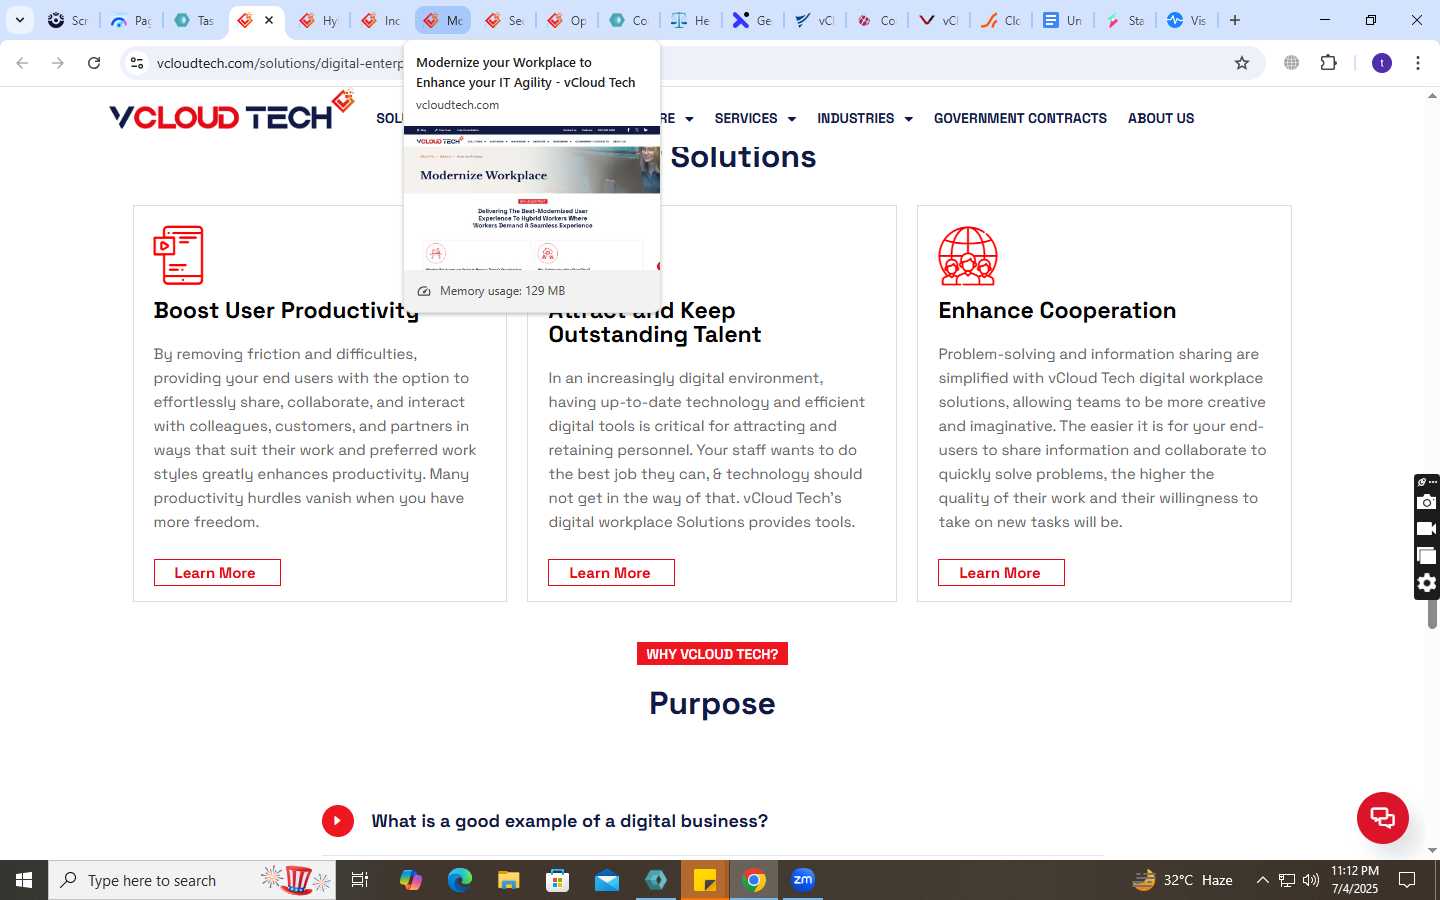Switch to the 'Ge' browser tab
Viewport: 1440px width, 900px height.
click(x=752, y=20)
